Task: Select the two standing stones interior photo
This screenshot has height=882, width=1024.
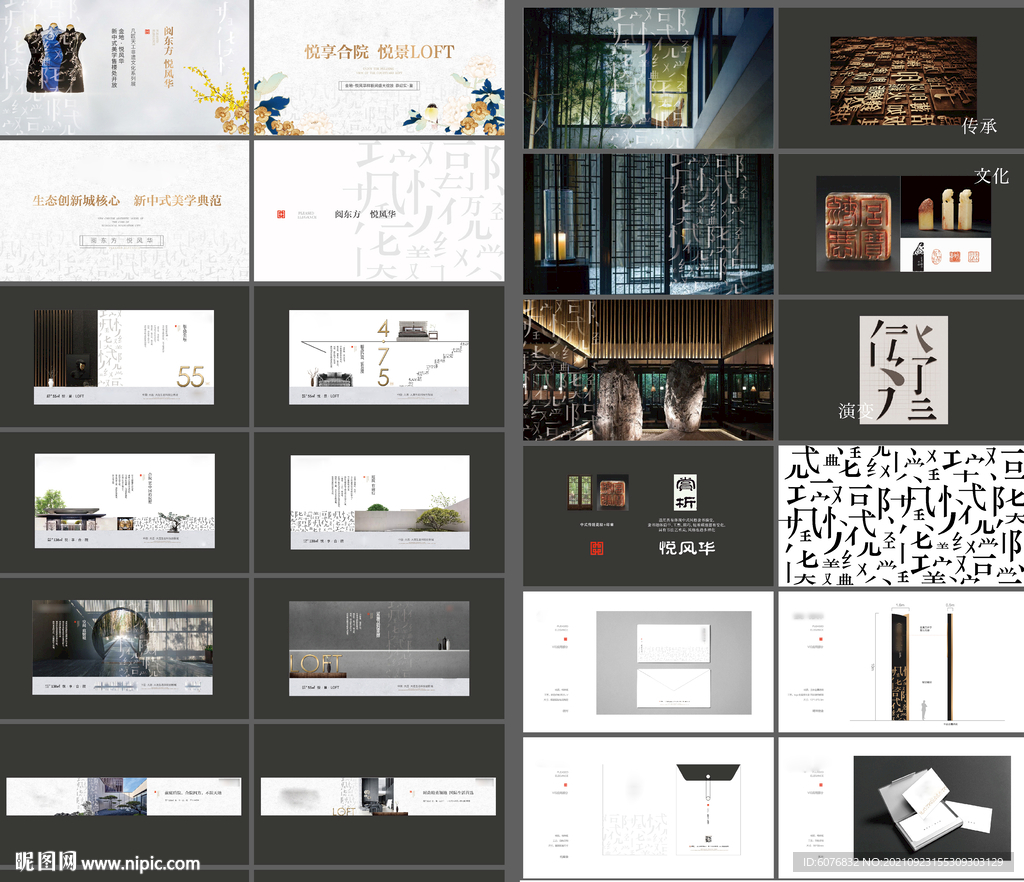Action: [x=648, y=370]
